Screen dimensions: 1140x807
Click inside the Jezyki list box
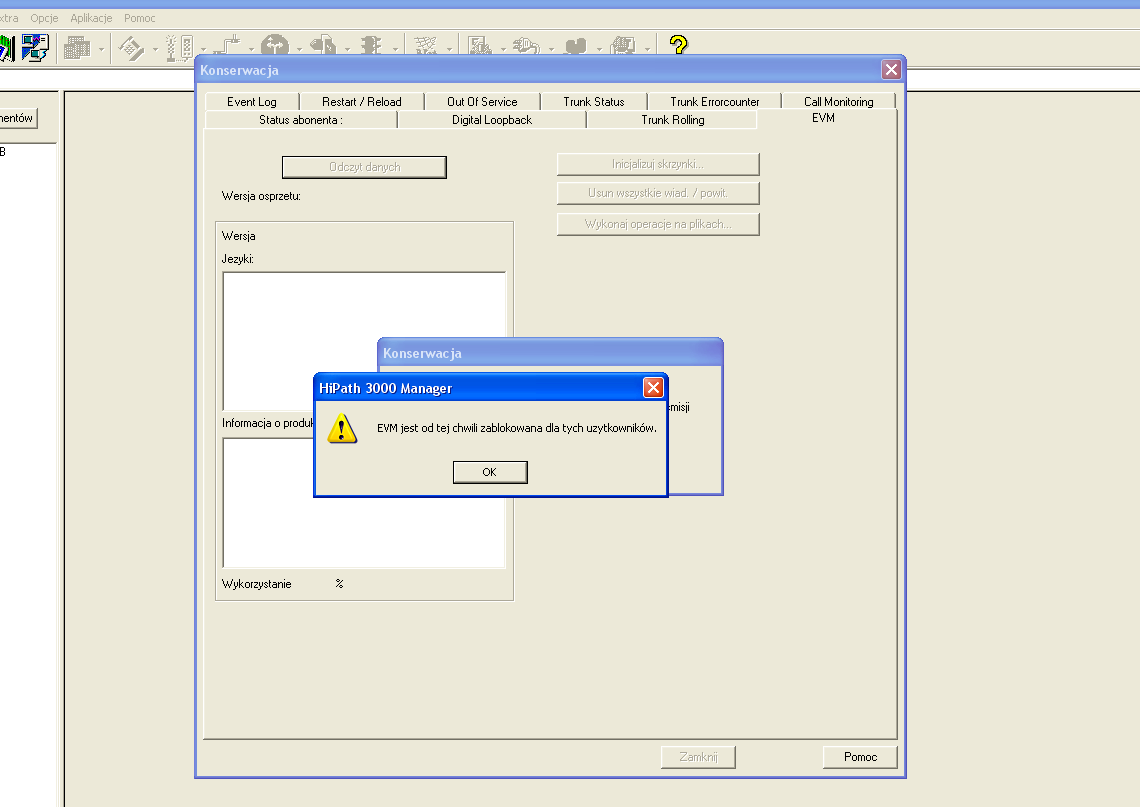[364, 342]
